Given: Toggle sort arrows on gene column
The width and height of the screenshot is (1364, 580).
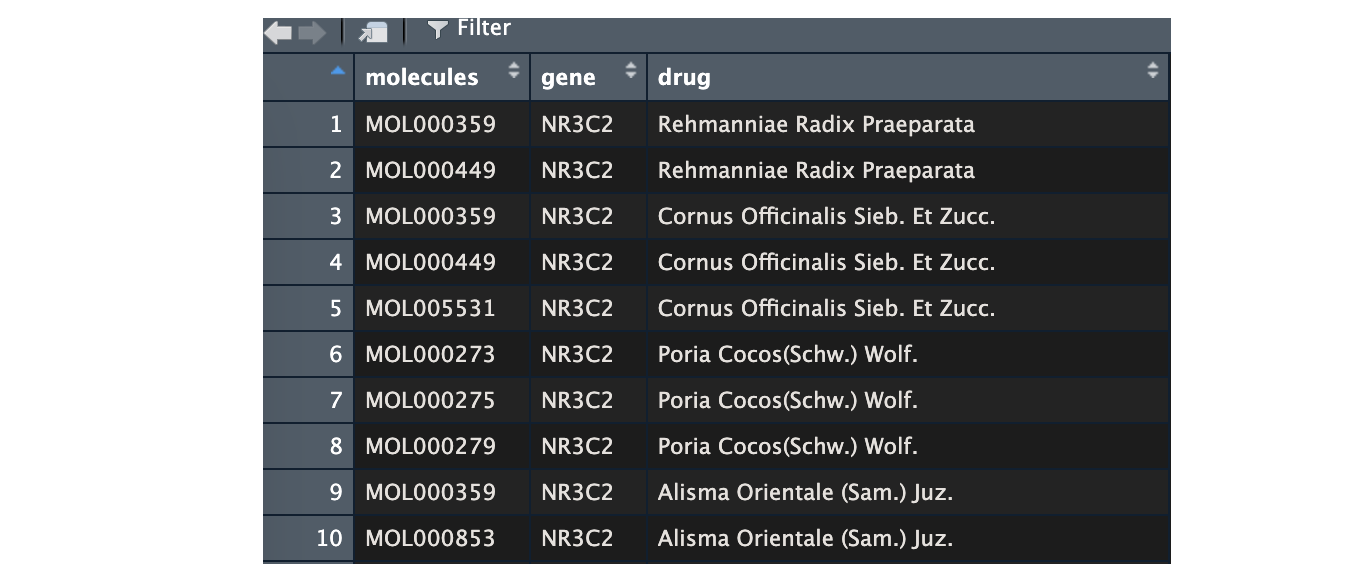Looking at the screenshot, I should click(630, 71).
